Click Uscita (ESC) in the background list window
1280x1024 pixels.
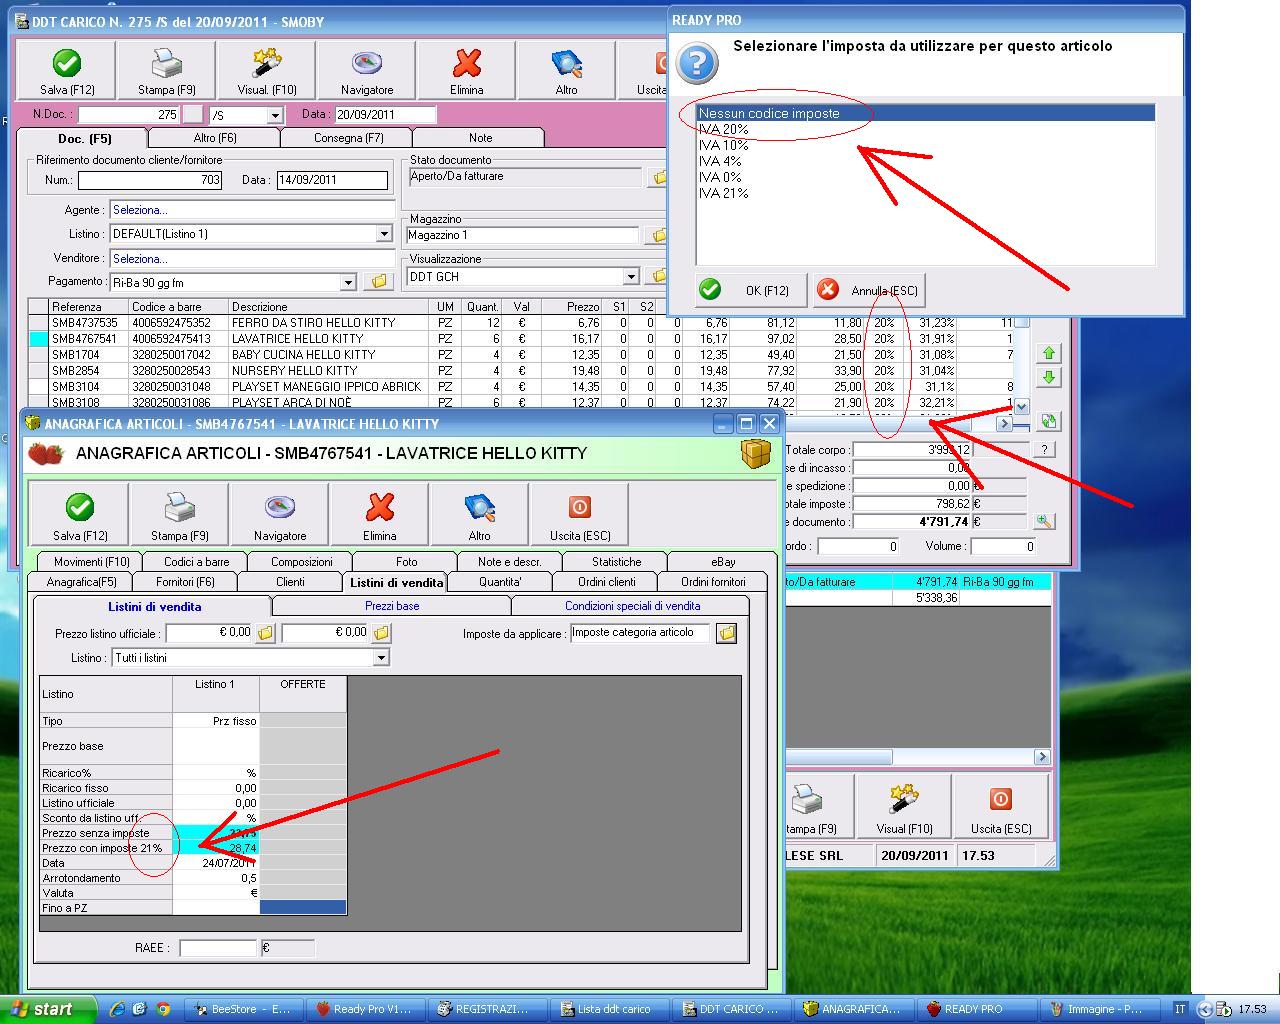[x=1001, y=806]
